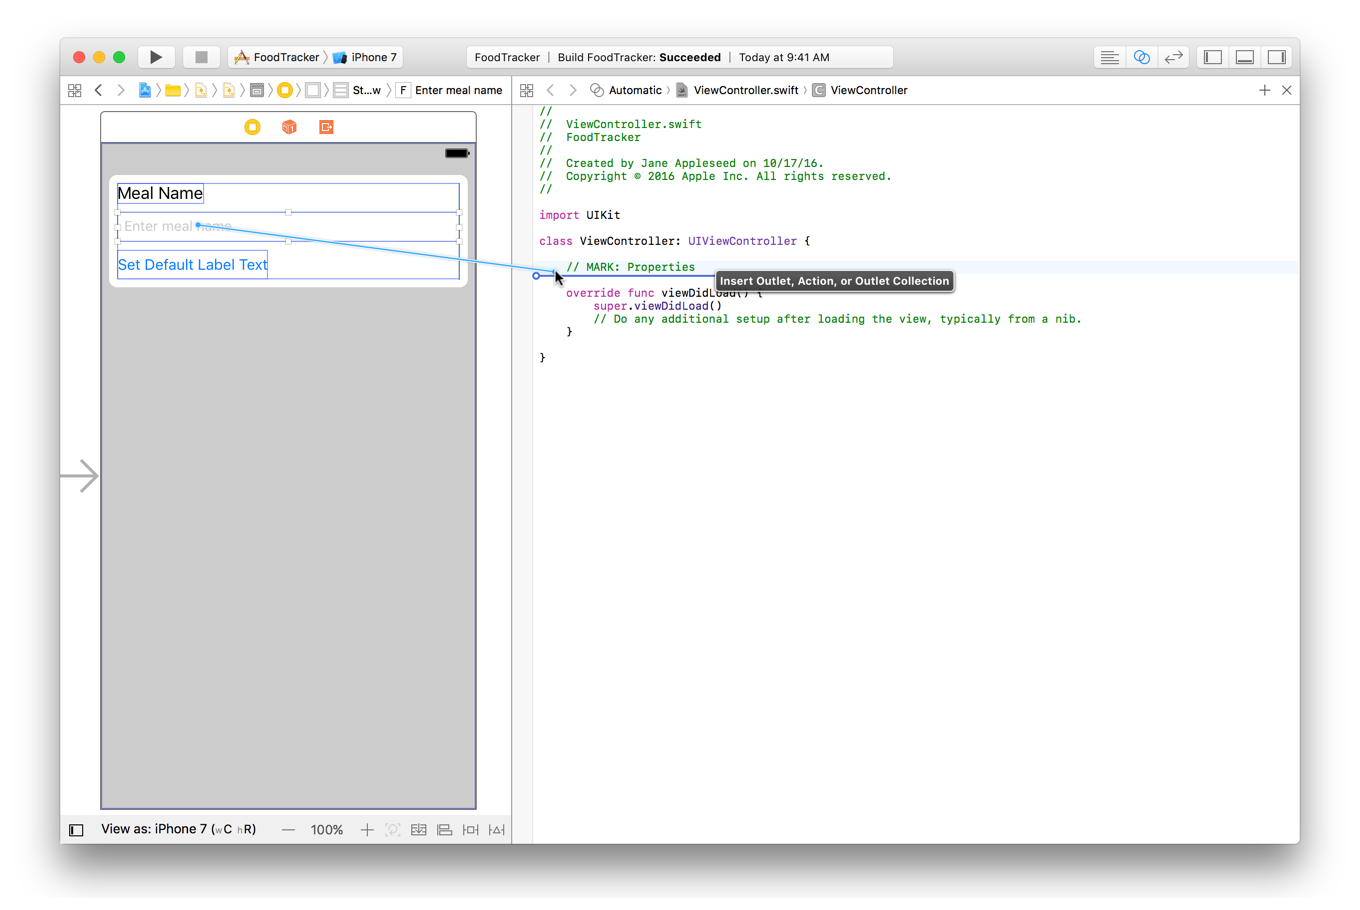
Task: Select the View breadcrumb square icon
Action: click(313, 90)
